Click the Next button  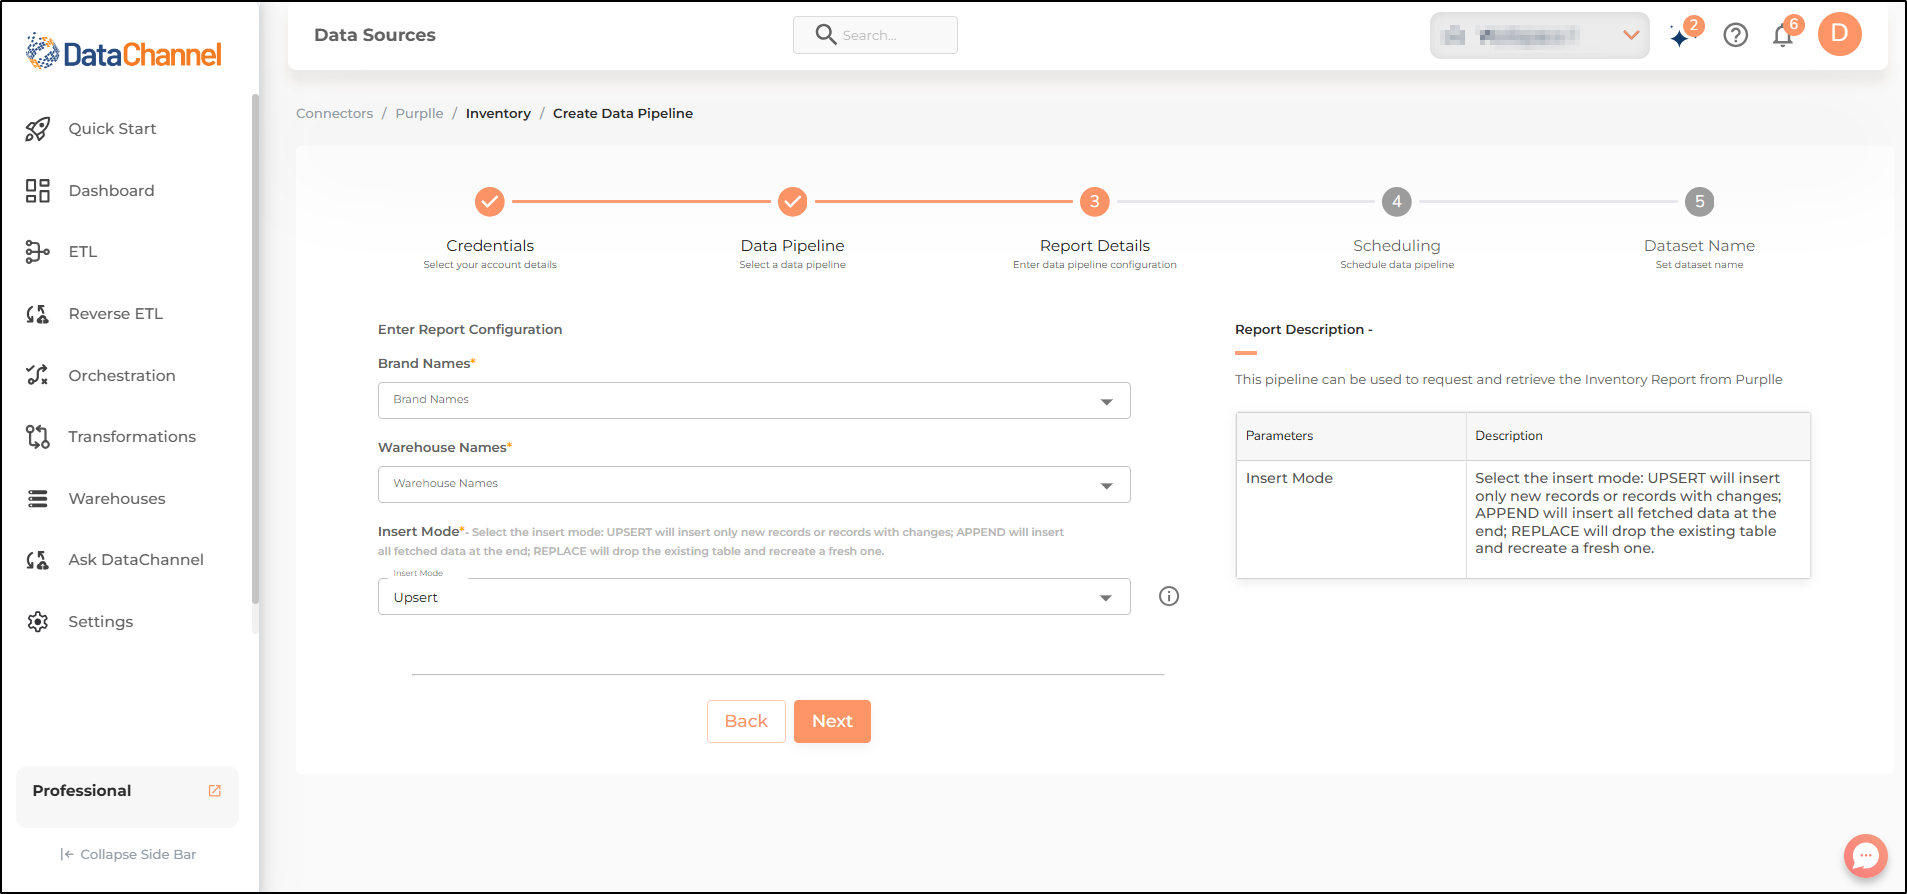[832, 721]
